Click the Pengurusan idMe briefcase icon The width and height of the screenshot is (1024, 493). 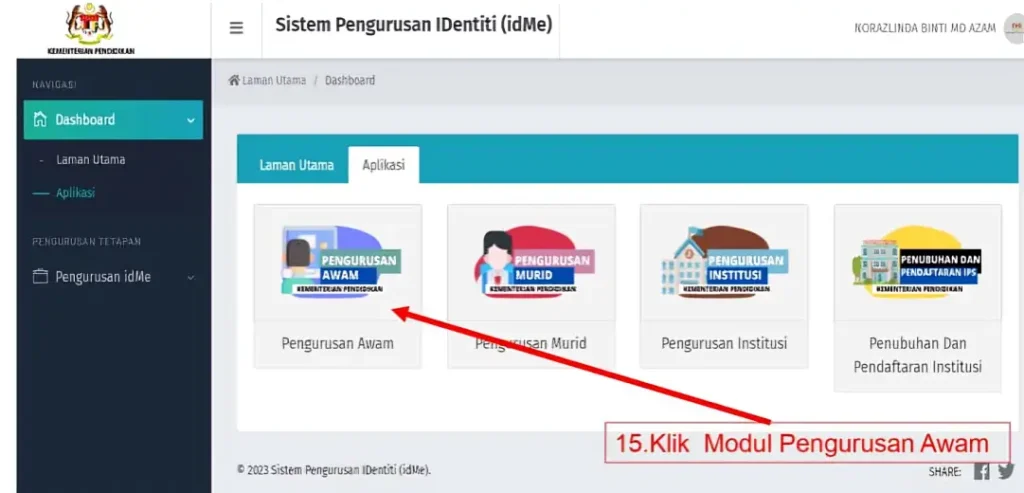coord(40,277)
